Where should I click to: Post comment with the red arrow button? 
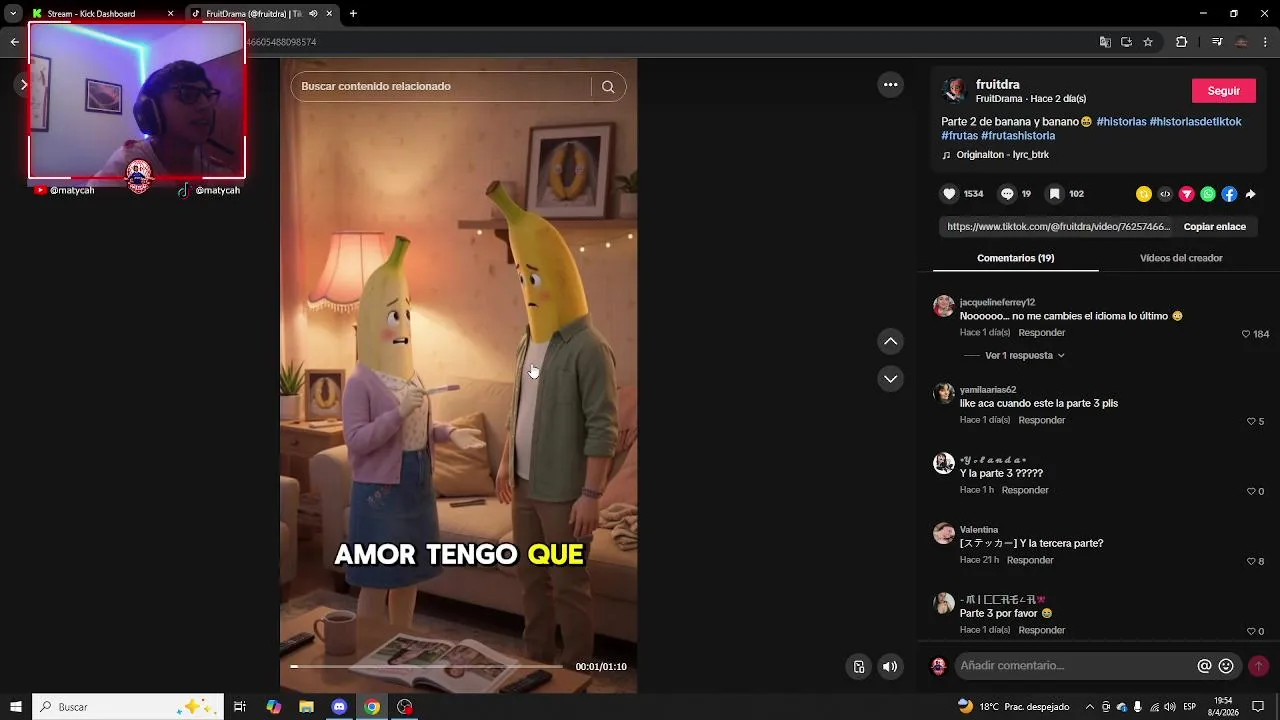click(1258, 666)
